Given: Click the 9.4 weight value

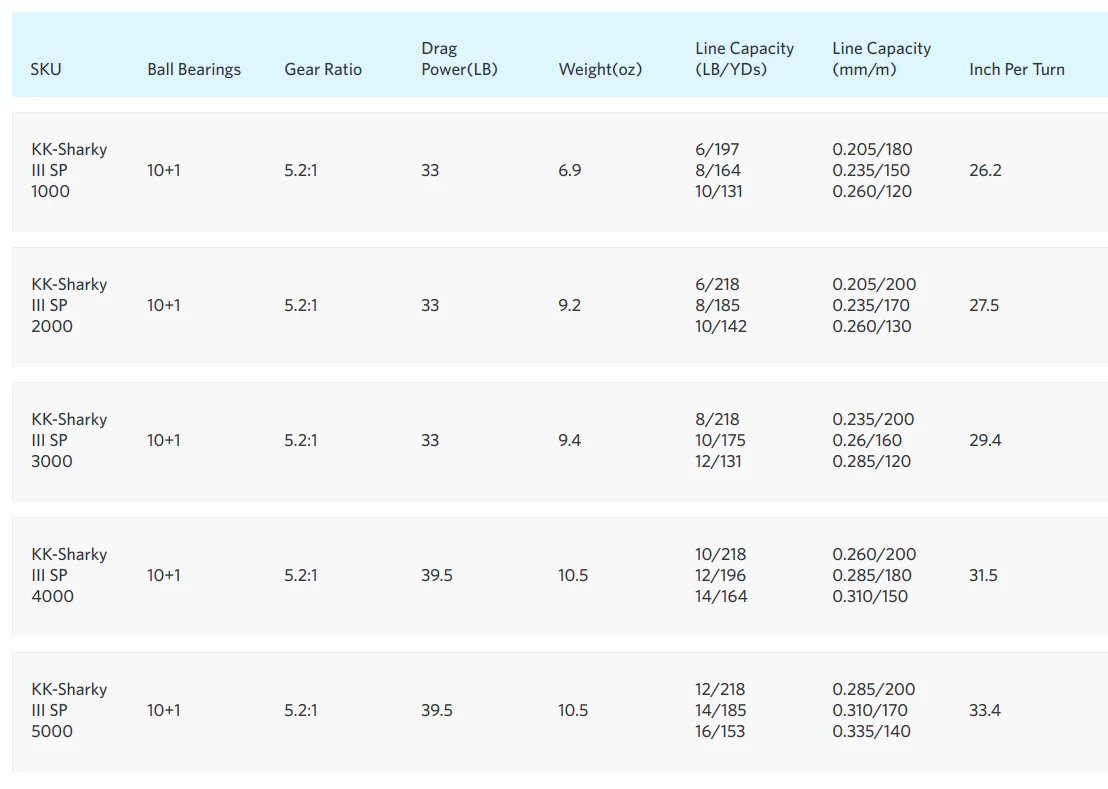Looking at the screenshot, I should tap(570, 440).
